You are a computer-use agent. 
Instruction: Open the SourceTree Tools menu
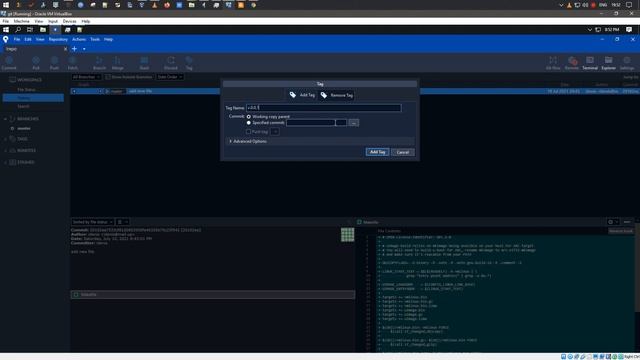(95, 40)
